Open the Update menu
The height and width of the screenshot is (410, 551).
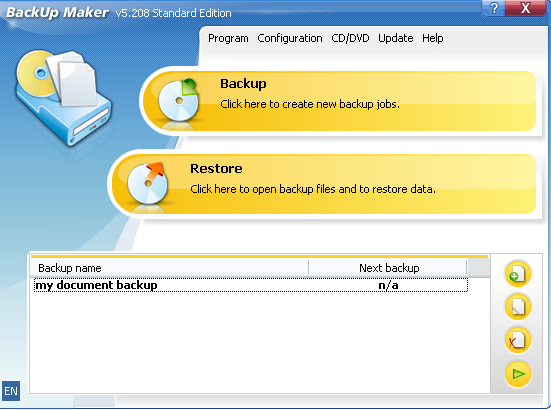pyautogui.click(x=395, y=38)
